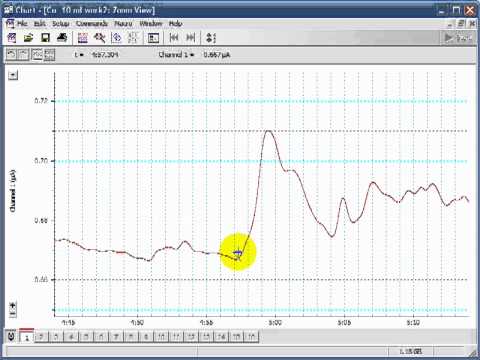
Task: Click the memory readout in the status bar
Action: pyautogui.click(x=411, y=351)
